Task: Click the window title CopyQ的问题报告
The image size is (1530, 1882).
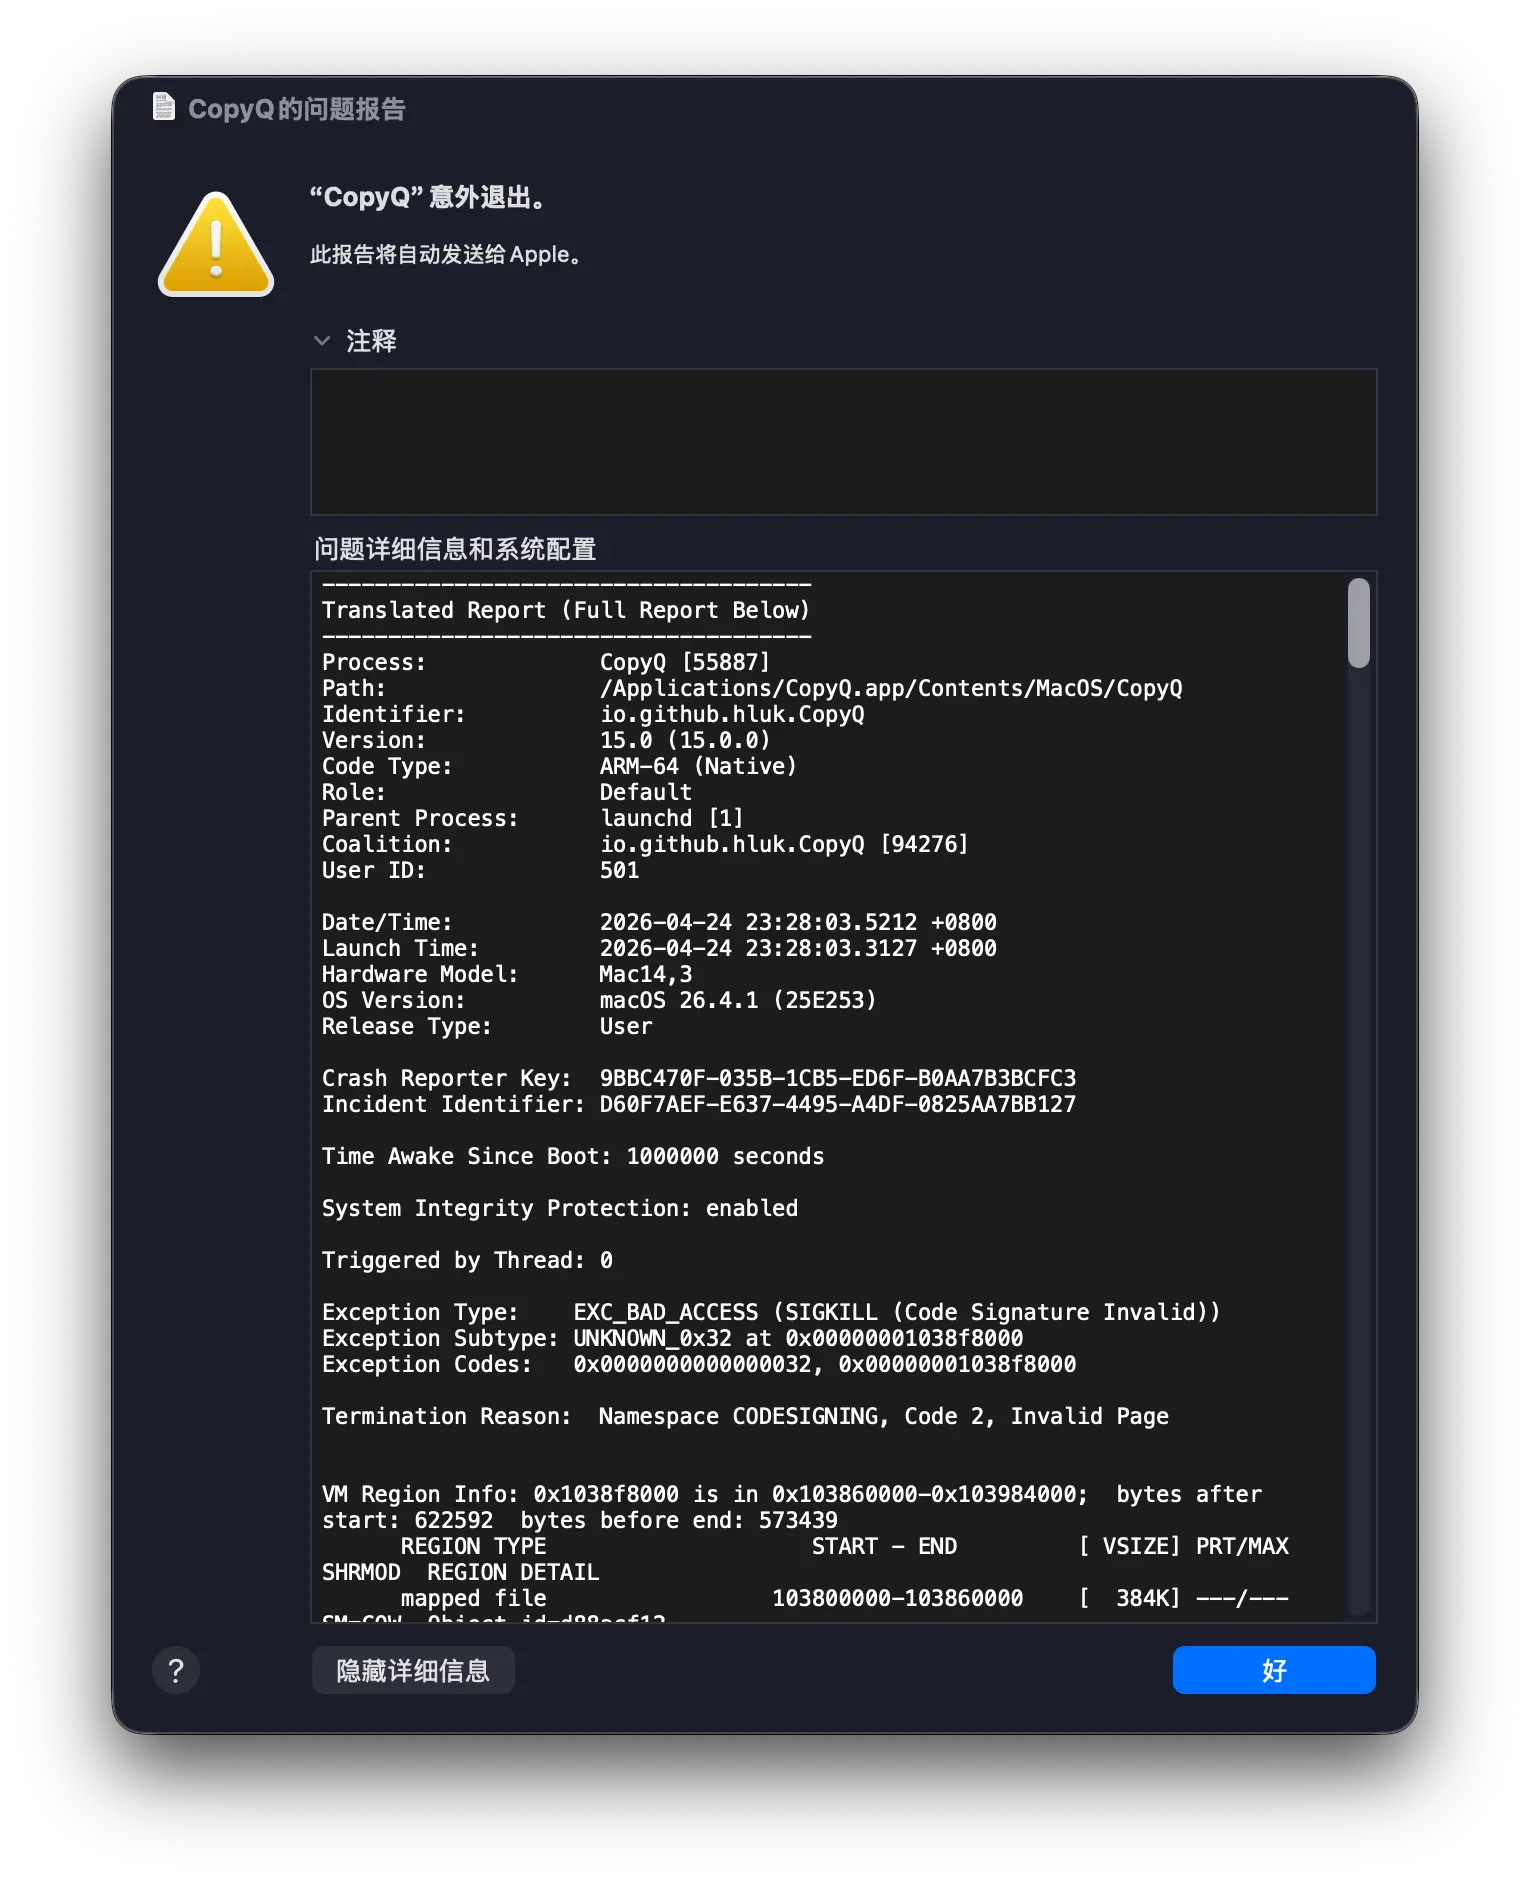Action: [x=297, y=108]
